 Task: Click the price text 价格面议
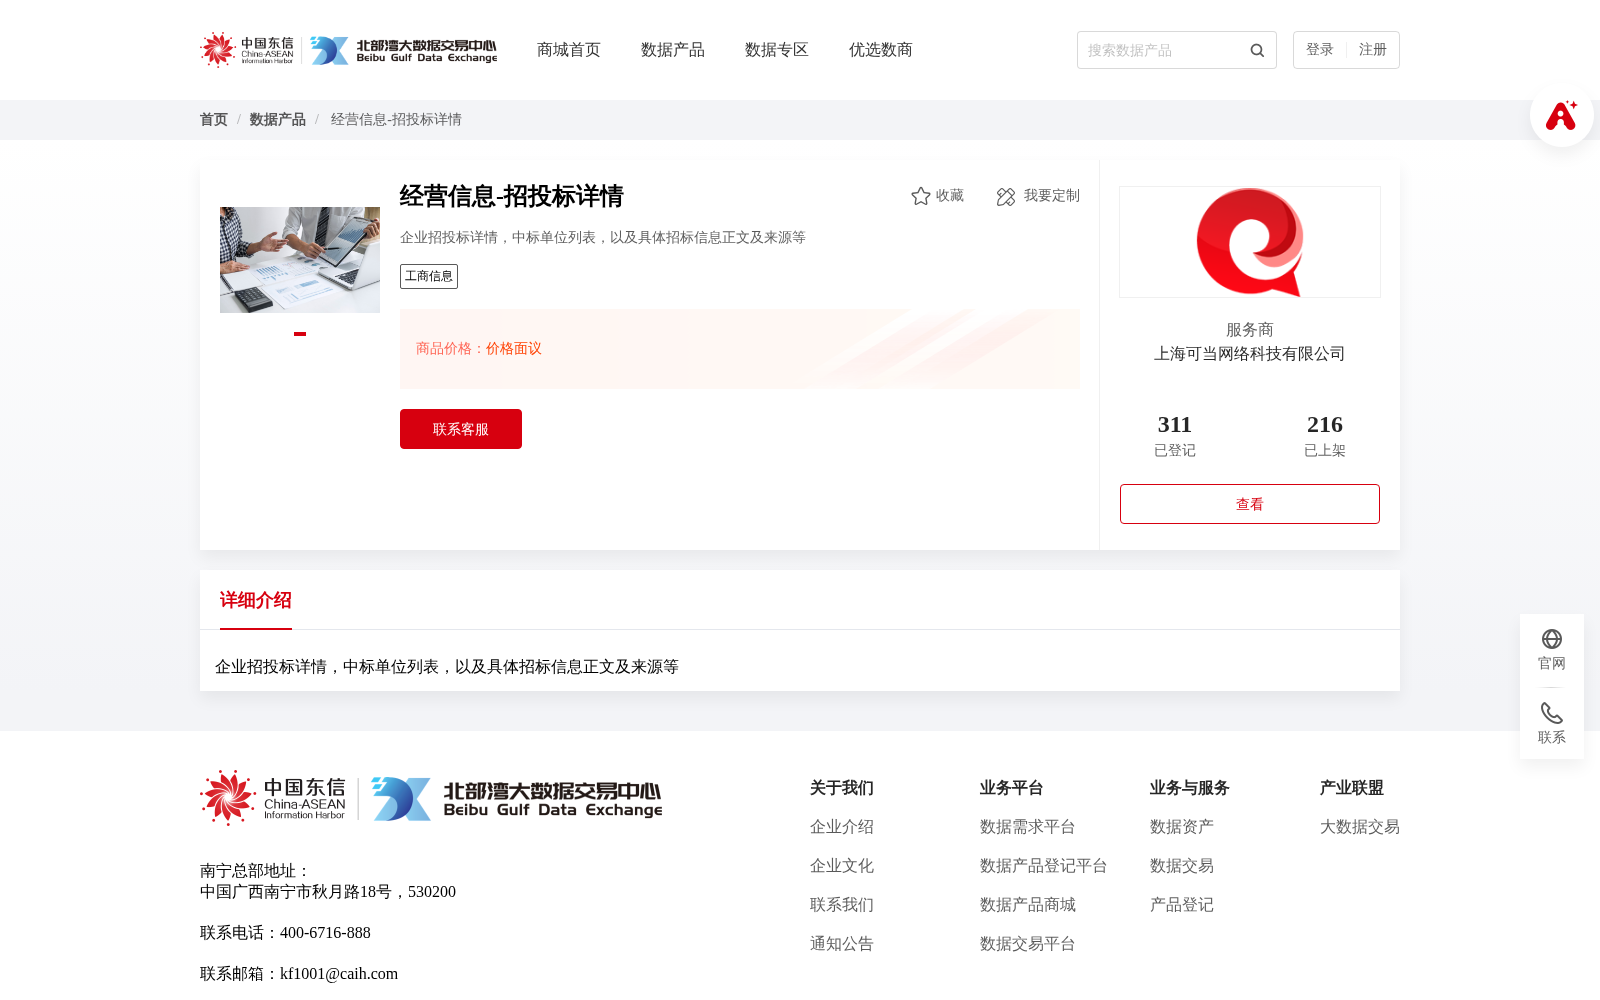pos(514,349)
